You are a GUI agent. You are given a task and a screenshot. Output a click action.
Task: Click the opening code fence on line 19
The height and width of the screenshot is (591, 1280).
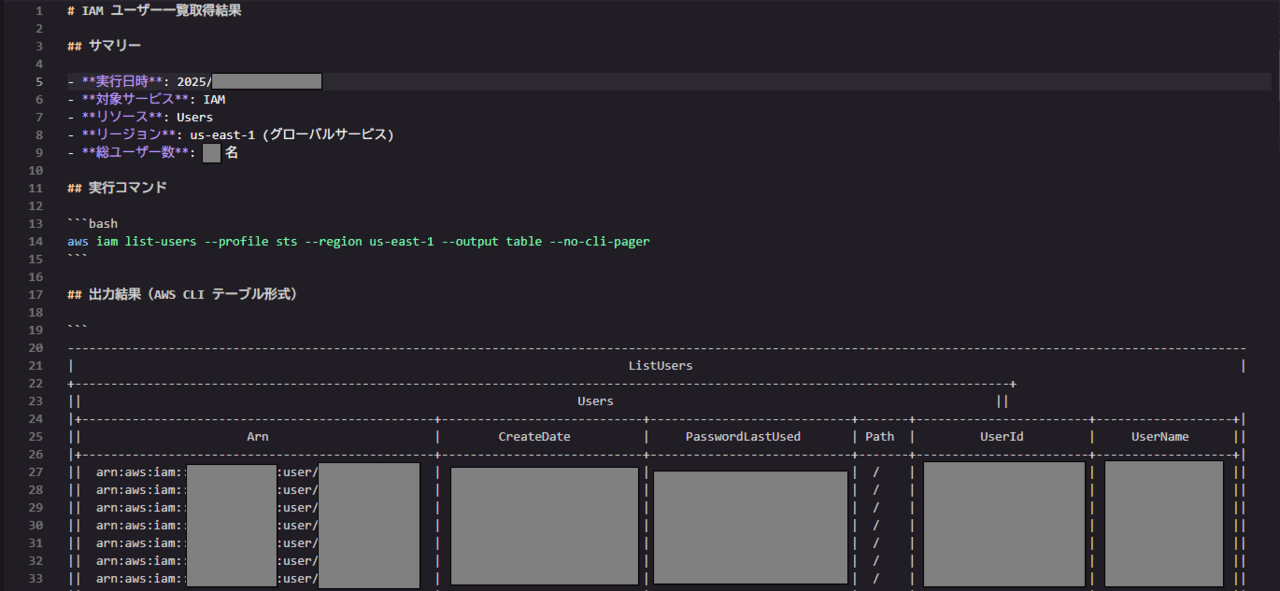click(78, 330)
